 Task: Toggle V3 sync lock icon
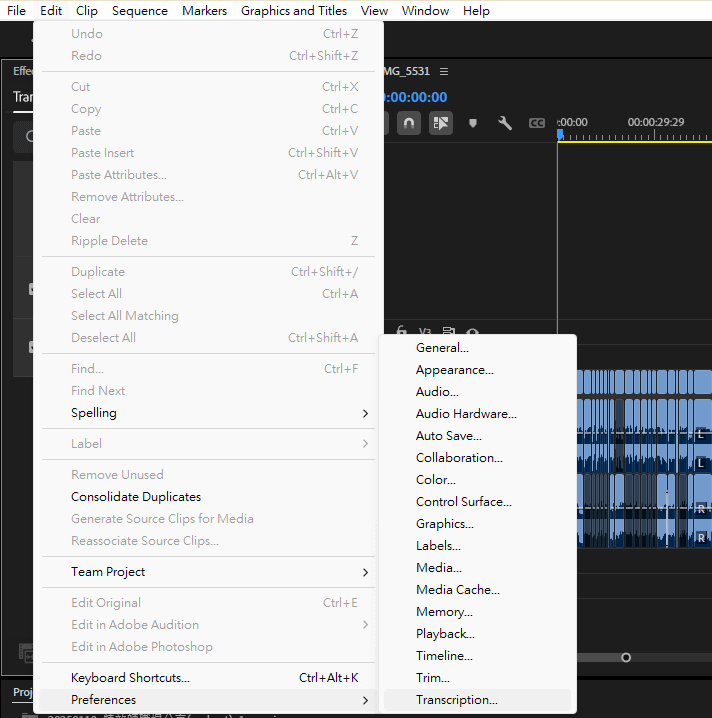449,332
